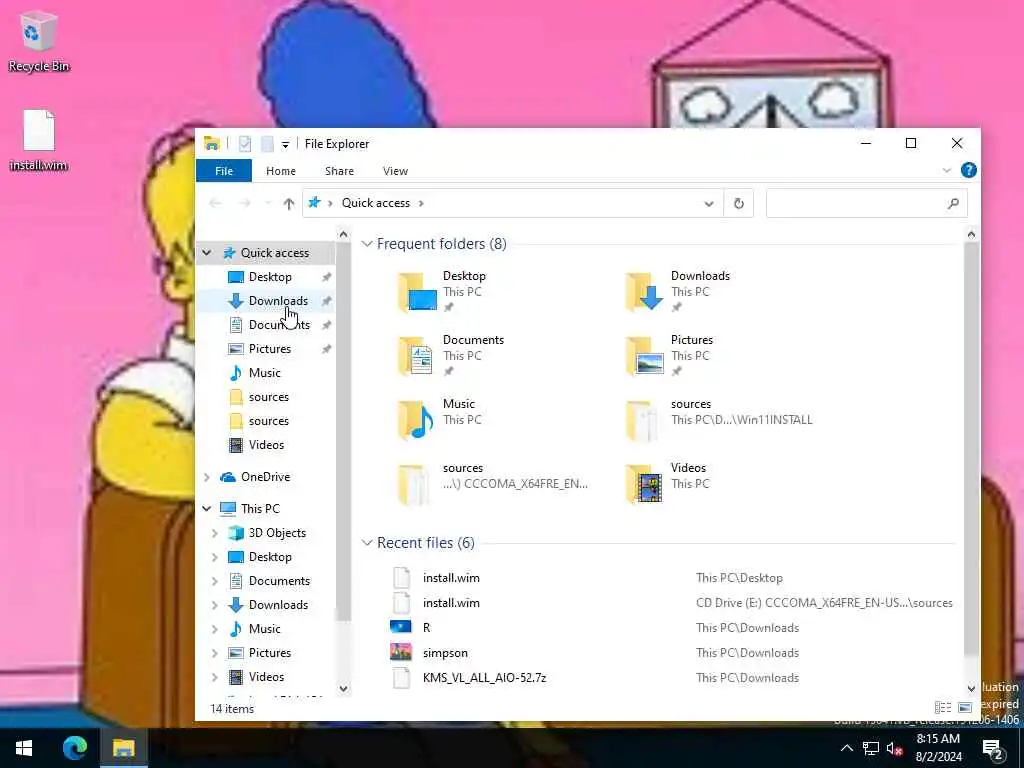Click the Properties quick access toolbar icon
The width and height of the screenshot is (1024, 768).
[x=245, y=144]
